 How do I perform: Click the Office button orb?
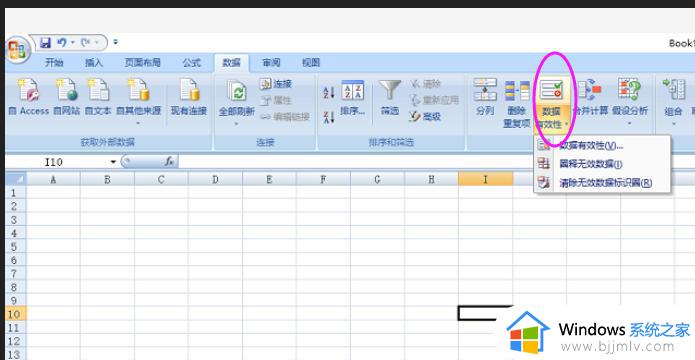click(18, 49)
